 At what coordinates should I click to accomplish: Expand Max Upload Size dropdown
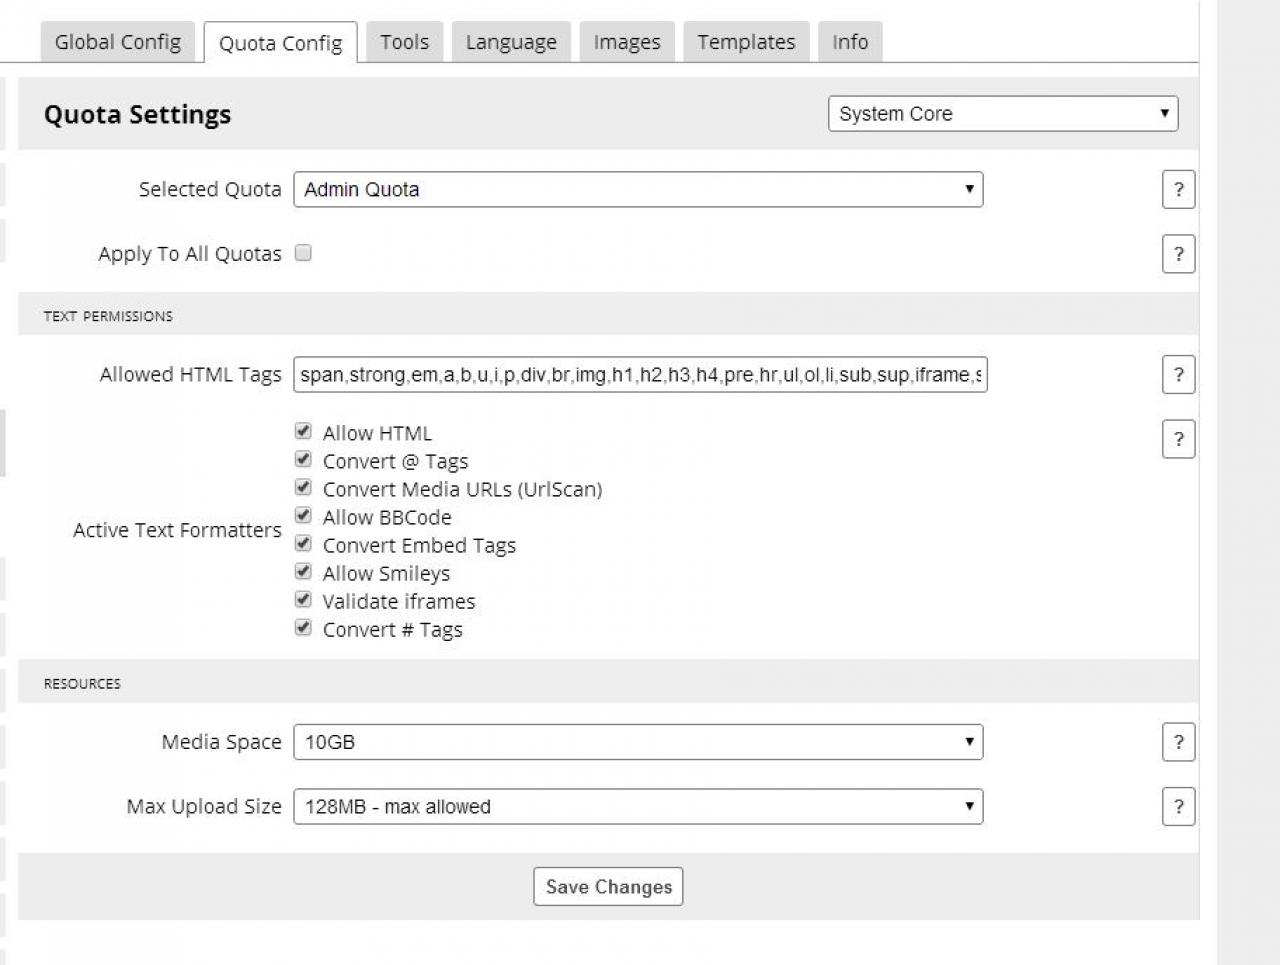(638, 807)
